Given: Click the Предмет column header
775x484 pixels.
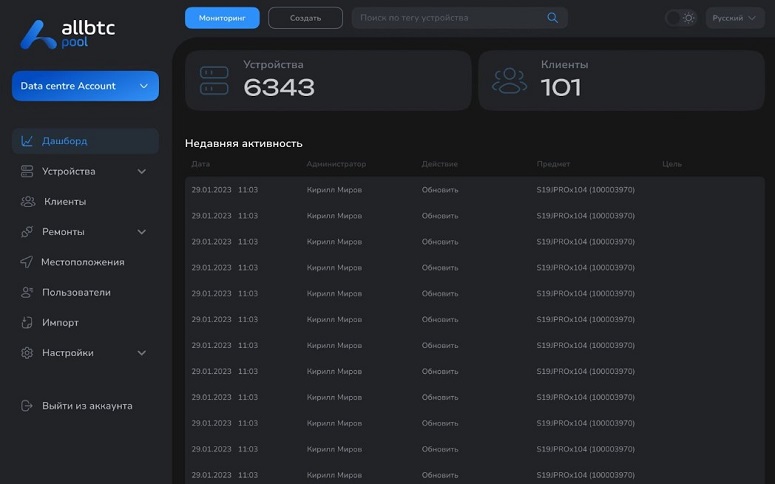Looking at the screenshot, I should (x=553, y=164).
